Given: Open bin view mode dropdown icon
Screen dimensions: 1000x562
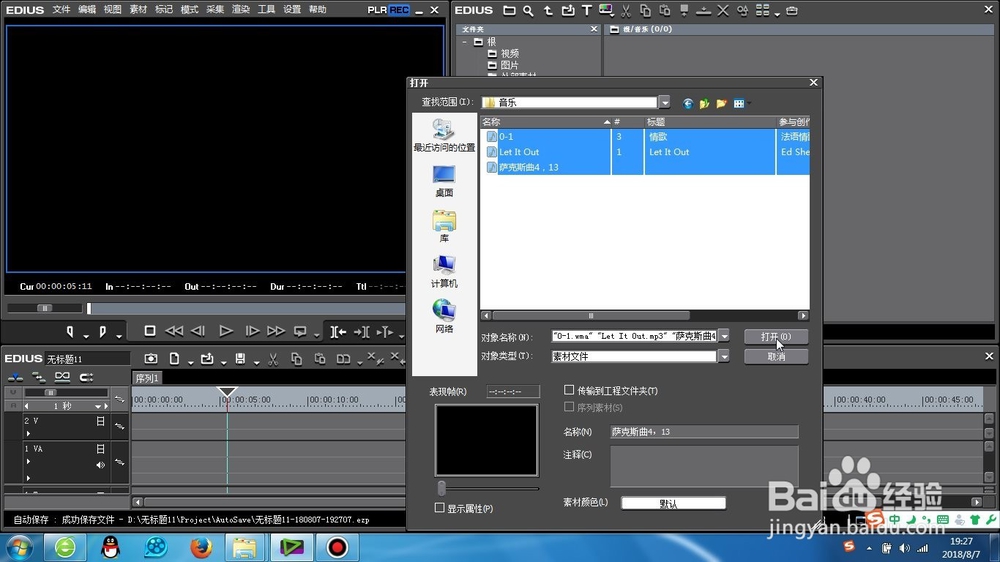Looking at the screenshot, I should pyautogui.click(x=777, y=13).
